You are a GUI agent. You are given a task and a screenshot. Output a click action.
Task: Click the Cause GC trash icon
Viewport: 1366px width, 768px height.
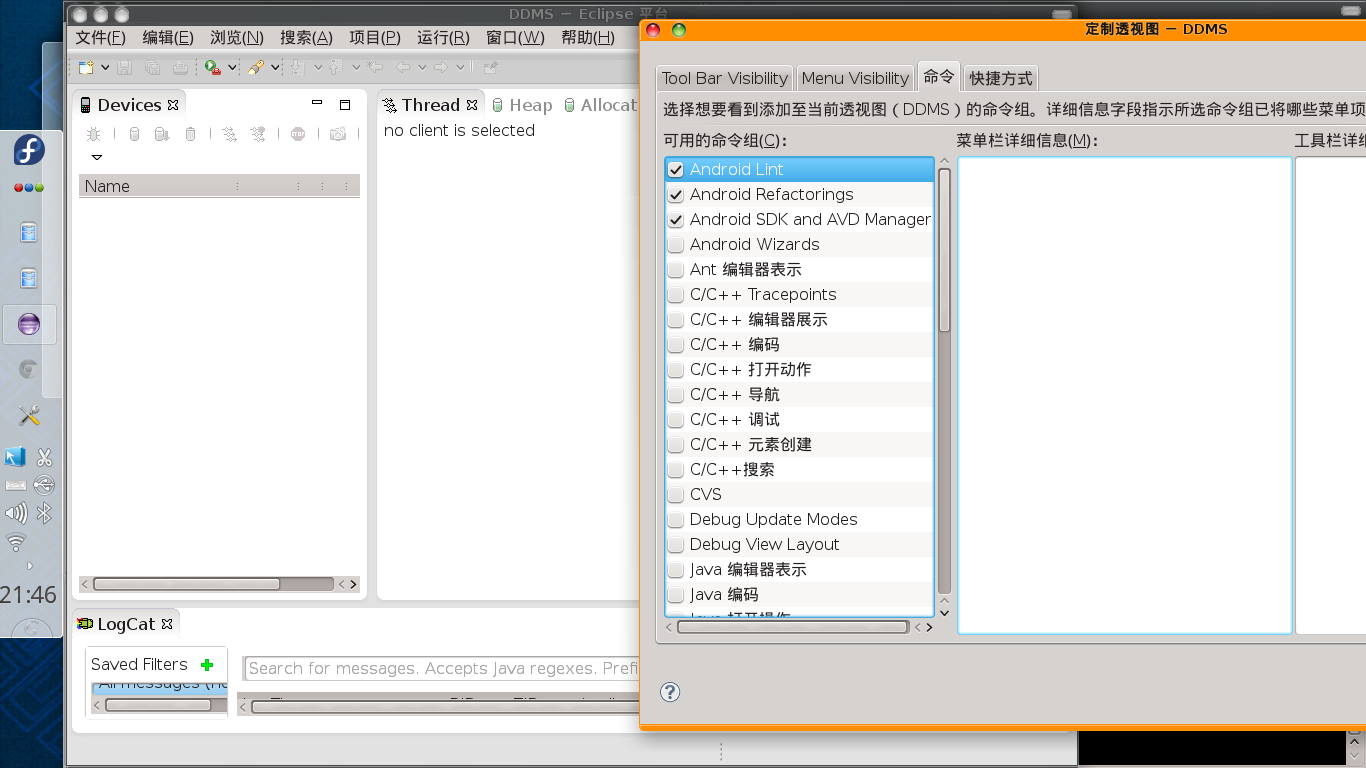[190, 134]
